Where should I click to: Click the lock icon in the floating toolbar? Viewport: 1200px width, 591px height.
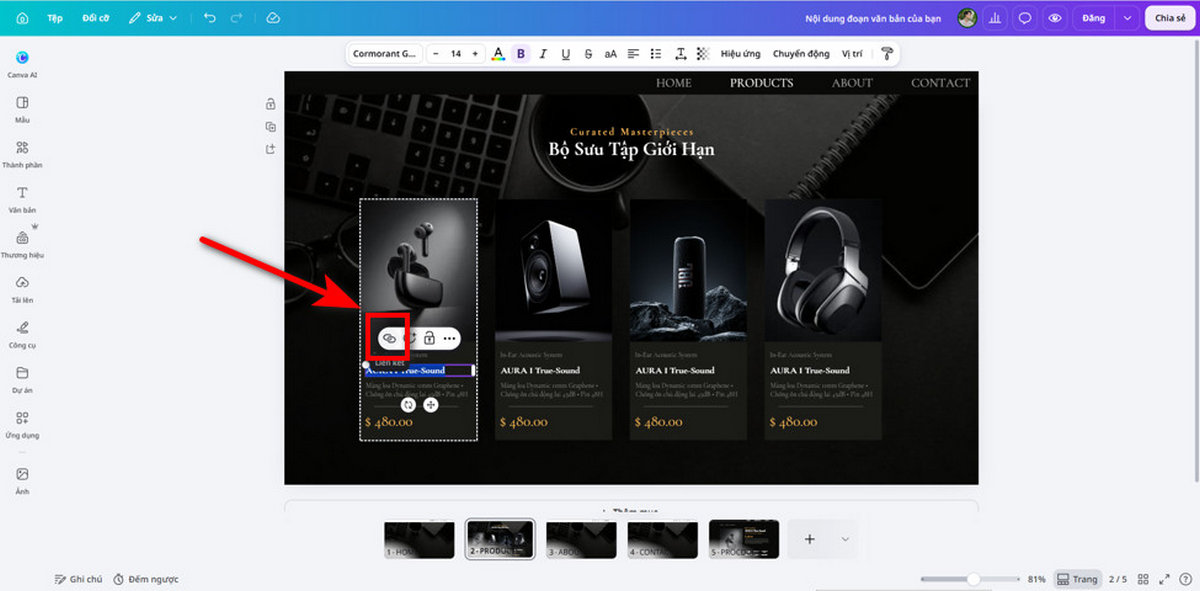click(x=429, y=338)
